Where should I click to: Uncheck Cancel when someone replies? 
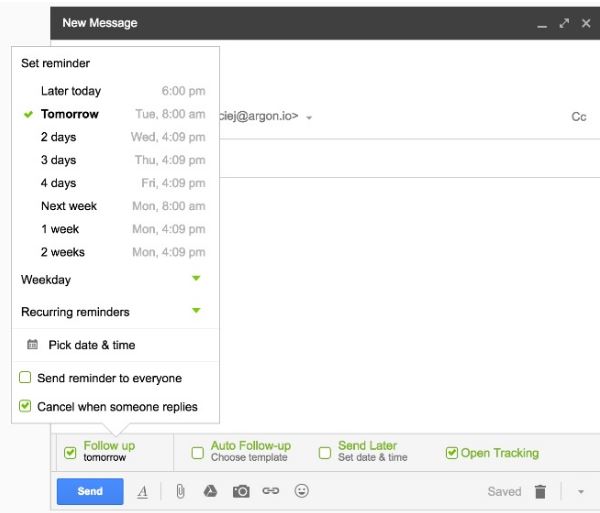click(26, 407)
